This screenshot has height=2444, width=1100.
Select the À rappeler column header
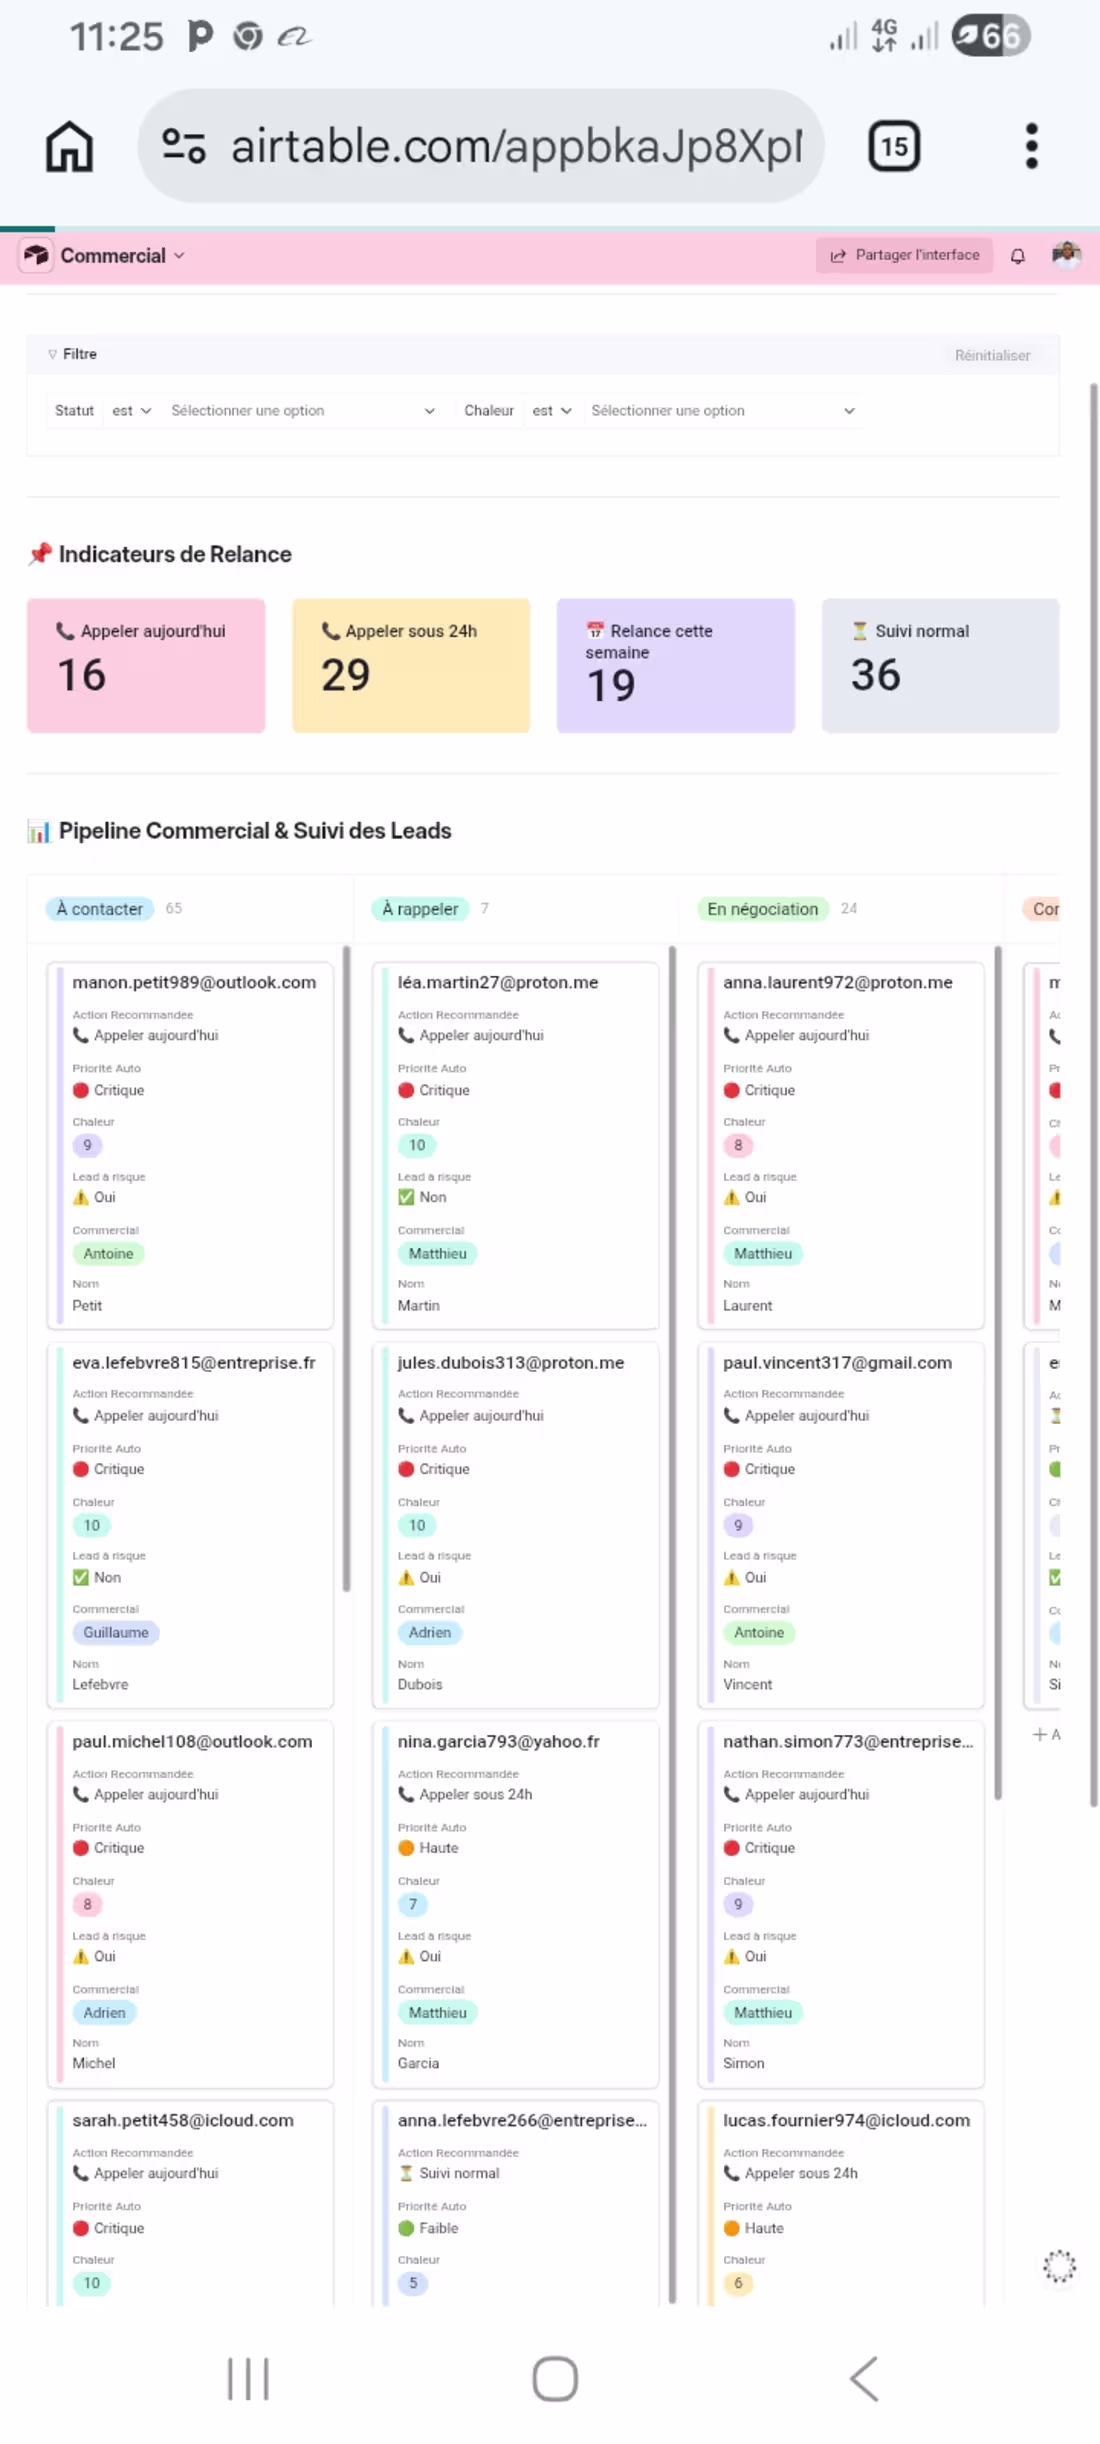[x=420, y=909]
